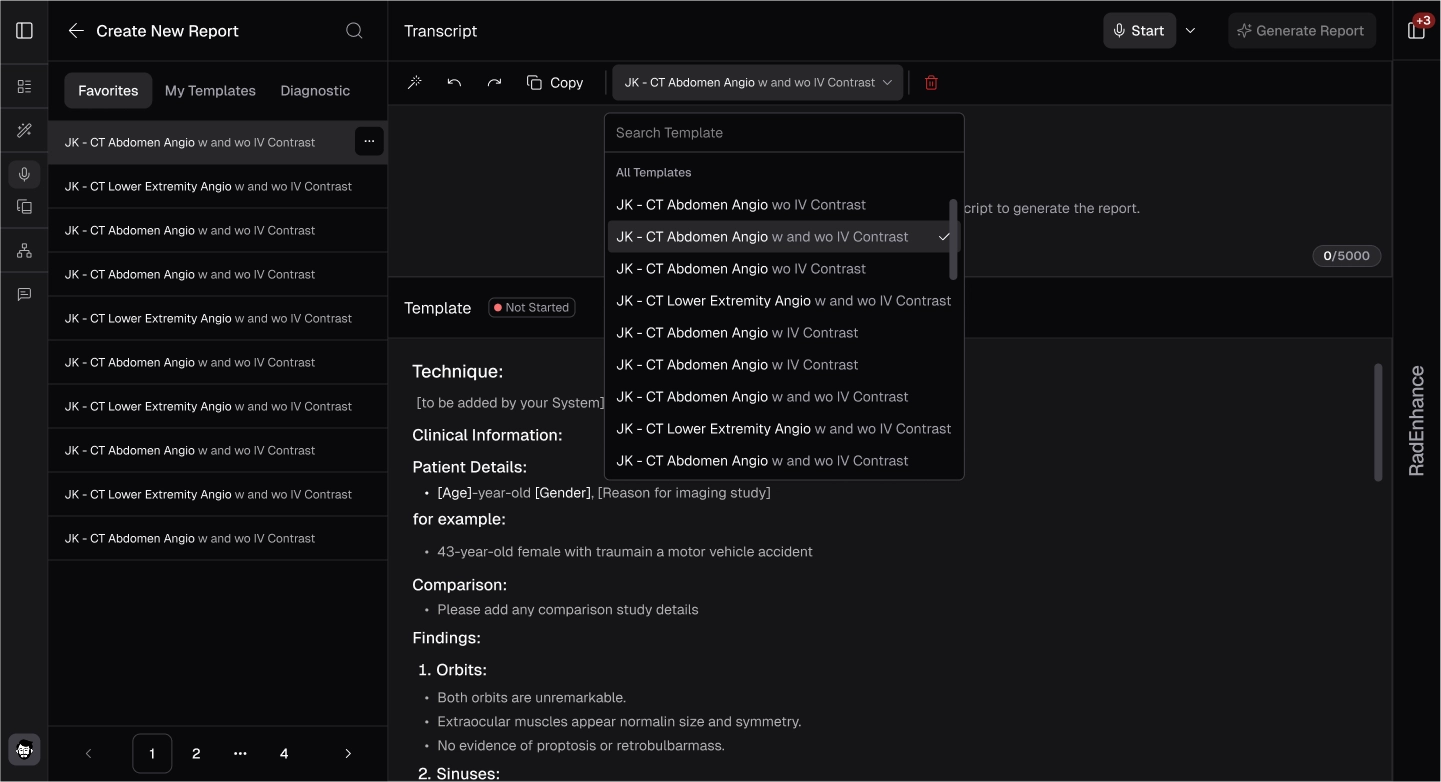Click the Comparison: heading
Viewport: 1441px width, 782px height.
tap(460, 585)
